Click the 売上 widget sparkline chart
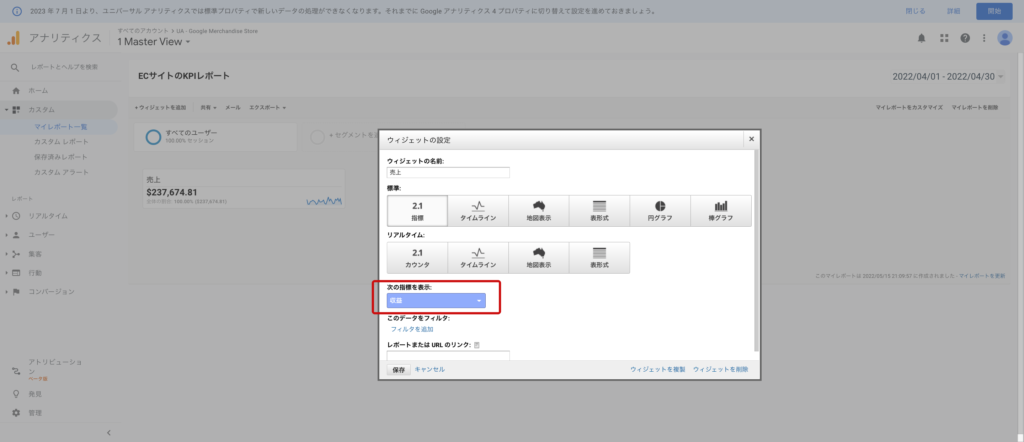The width and height of the screenshot is (1024, 442). pyautogui.click(x=324, y=201)
